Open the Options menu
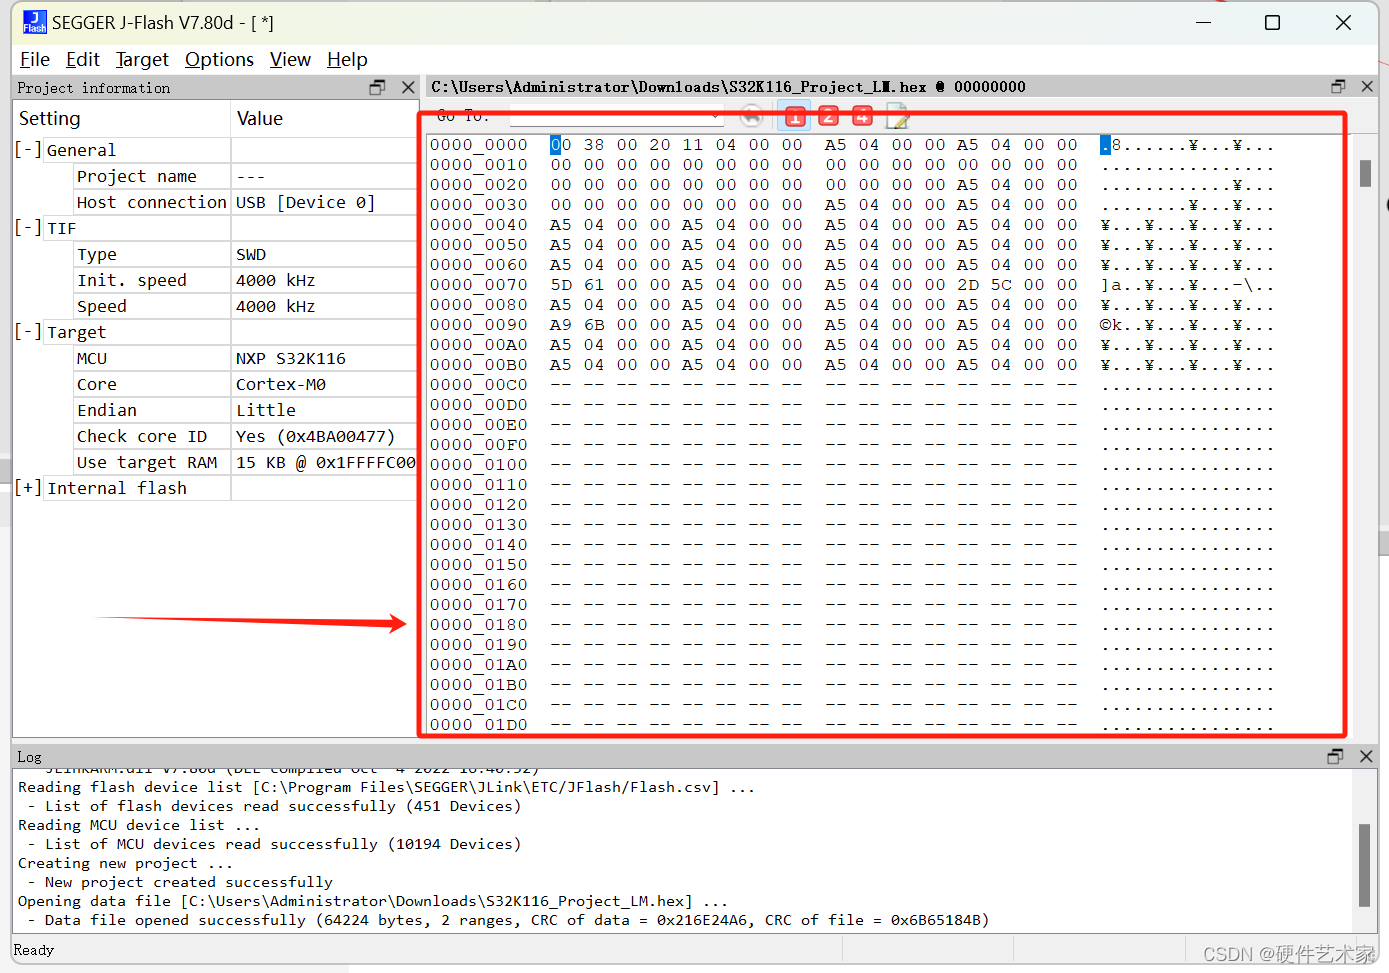Viewport: 1389px width, 973px height. point(219,60)
